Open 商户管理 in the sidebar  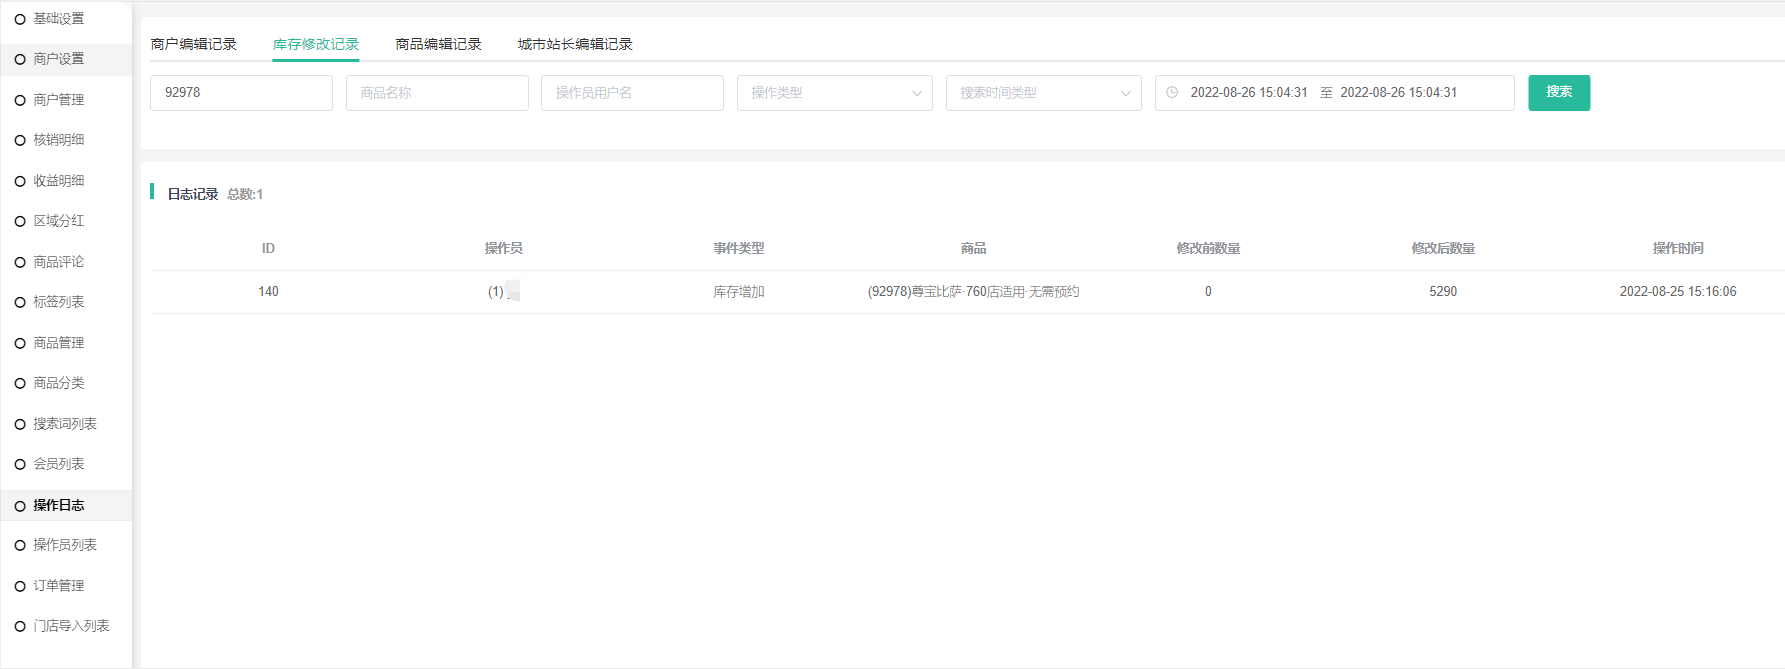coord(59,100)
